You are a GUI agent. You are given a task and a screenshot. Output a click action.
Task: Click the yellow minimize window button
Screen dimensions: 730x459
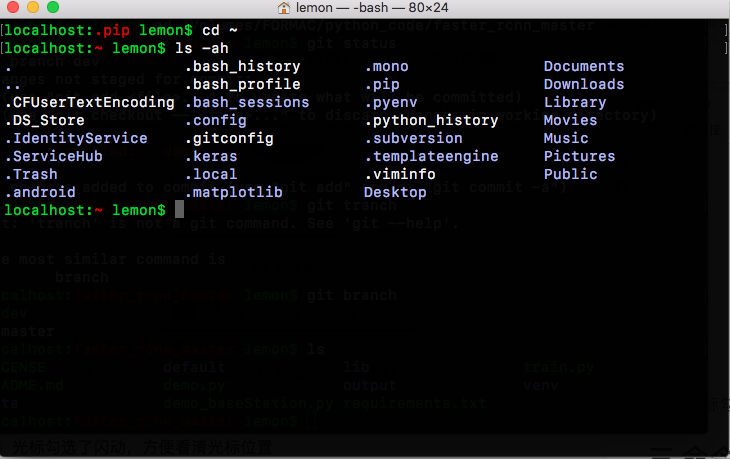33,7
